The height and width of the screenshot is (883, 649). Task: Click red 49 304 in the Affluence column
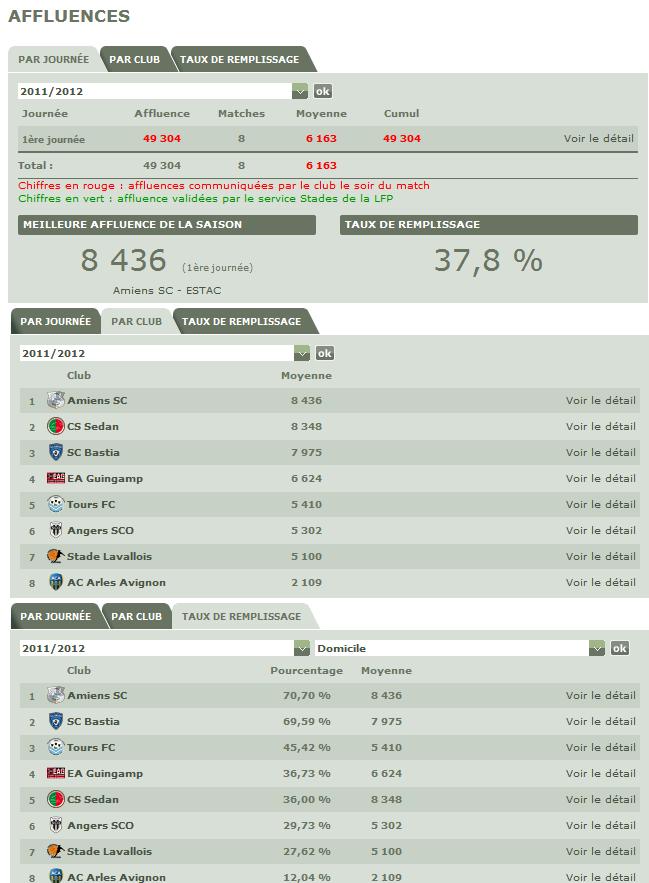point(162,139)
